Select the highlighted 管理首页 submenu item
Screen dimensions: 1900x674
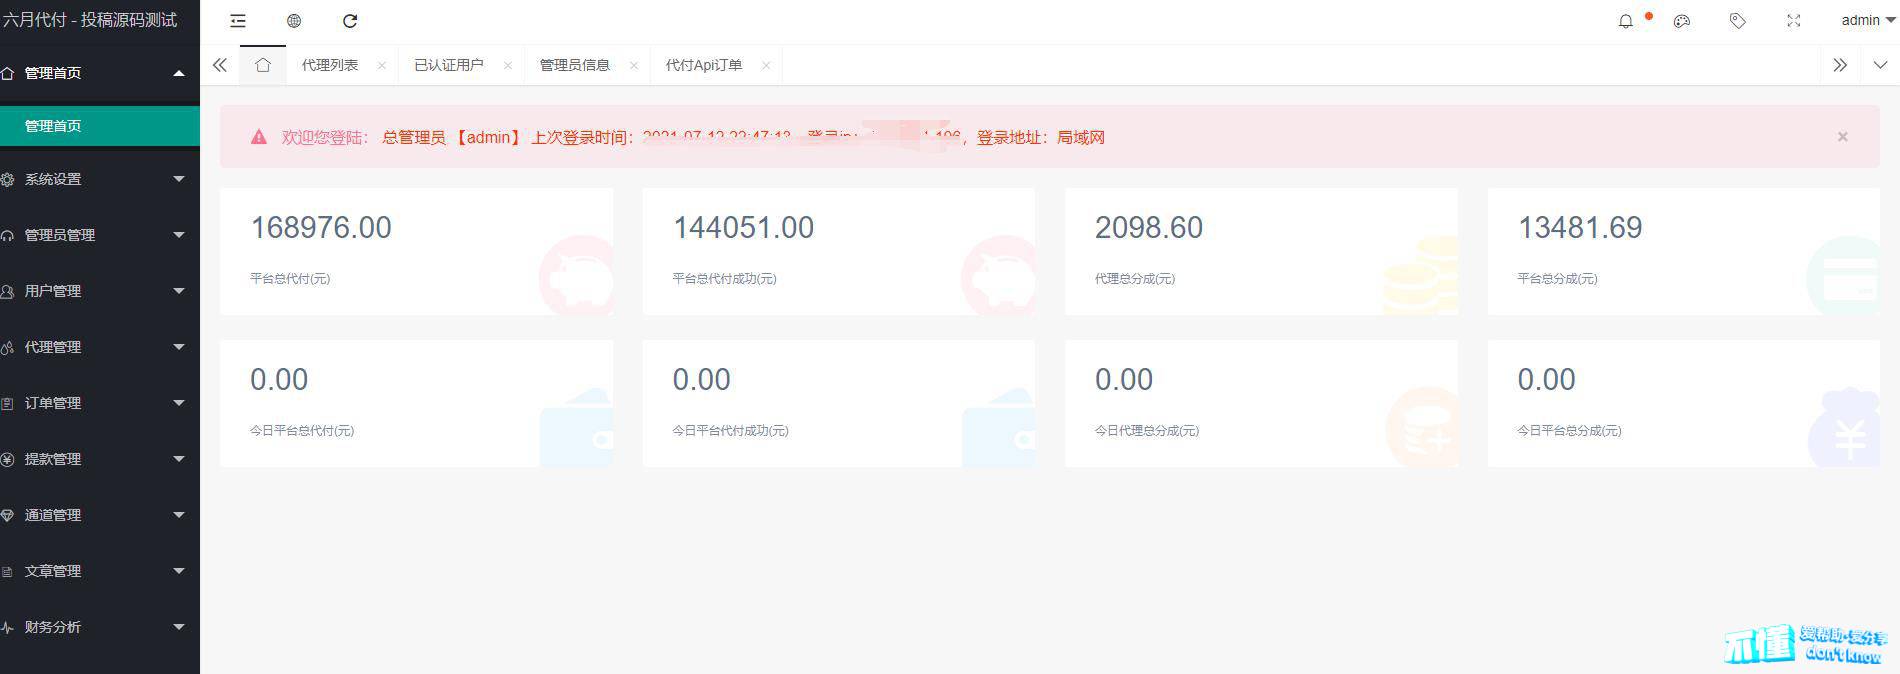(x=100, y=126)
